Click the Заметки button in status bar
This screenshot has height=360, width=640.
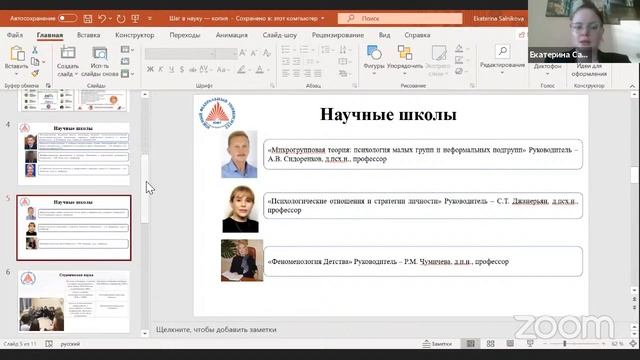point(437,344)
